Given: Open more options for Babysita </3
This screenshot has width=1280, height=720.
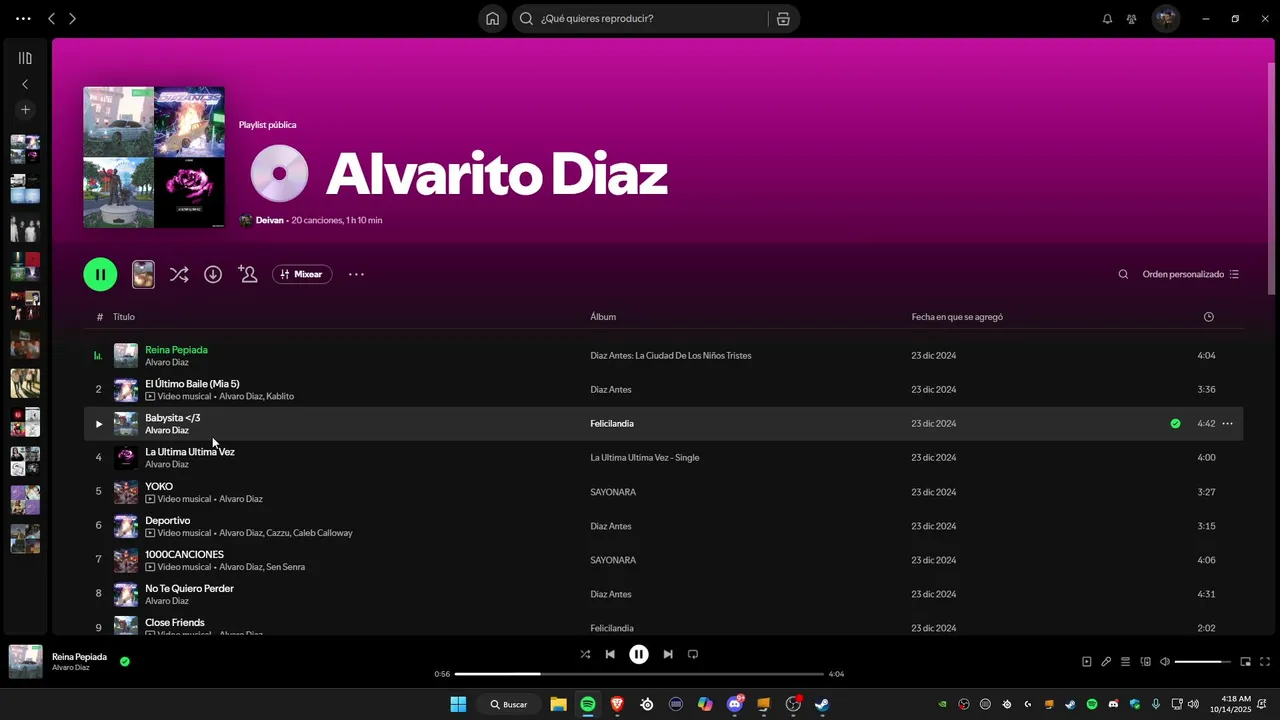Looking at the screenshot, I should (x=1227, y=424).
